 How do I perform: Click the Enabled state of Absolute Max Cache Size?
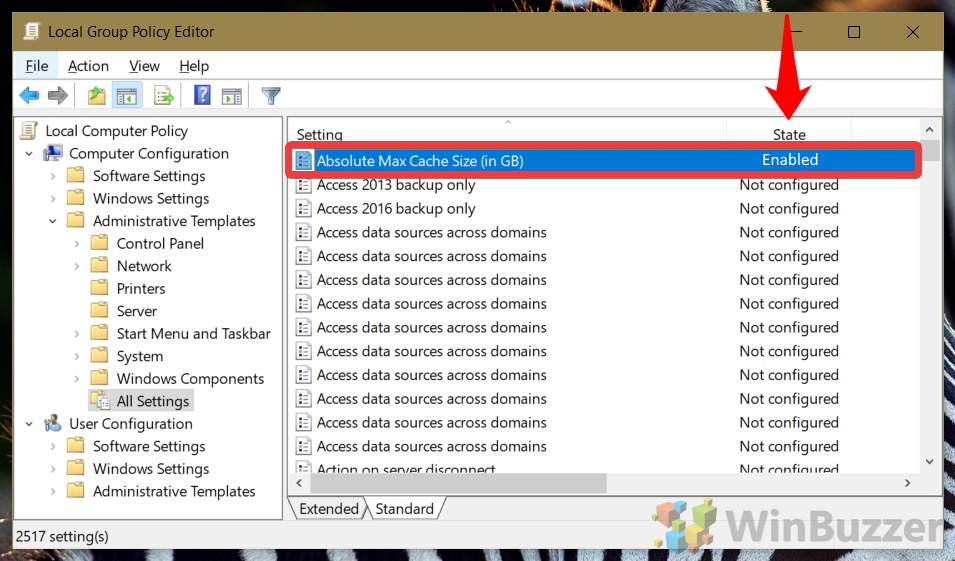pyautogui.click(x=790, y=160)
